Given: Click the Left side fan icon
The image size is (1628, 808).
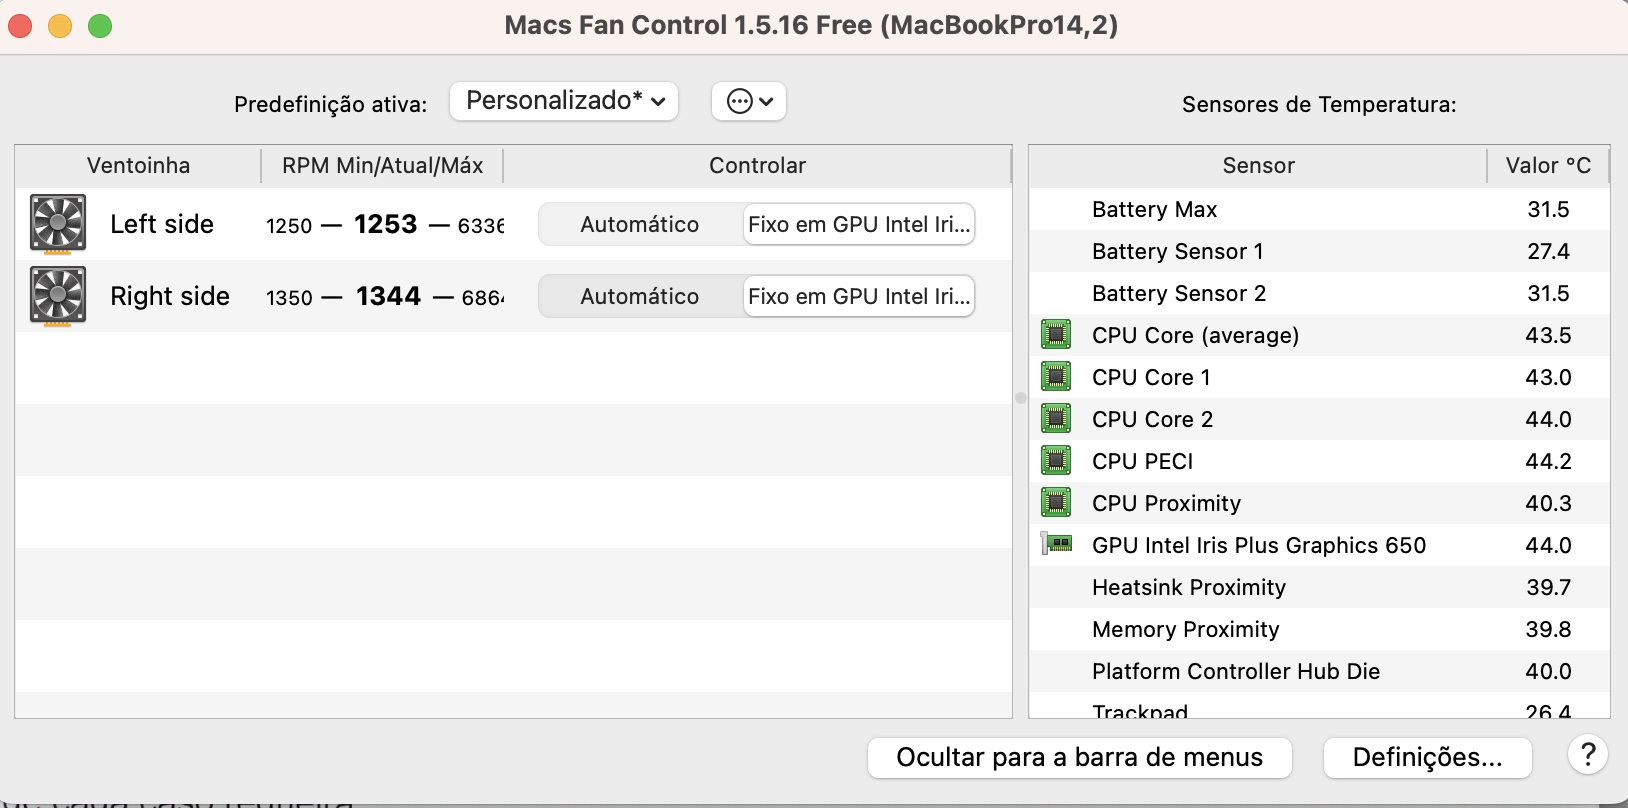Looking at the screenshot, I should 58,223.
